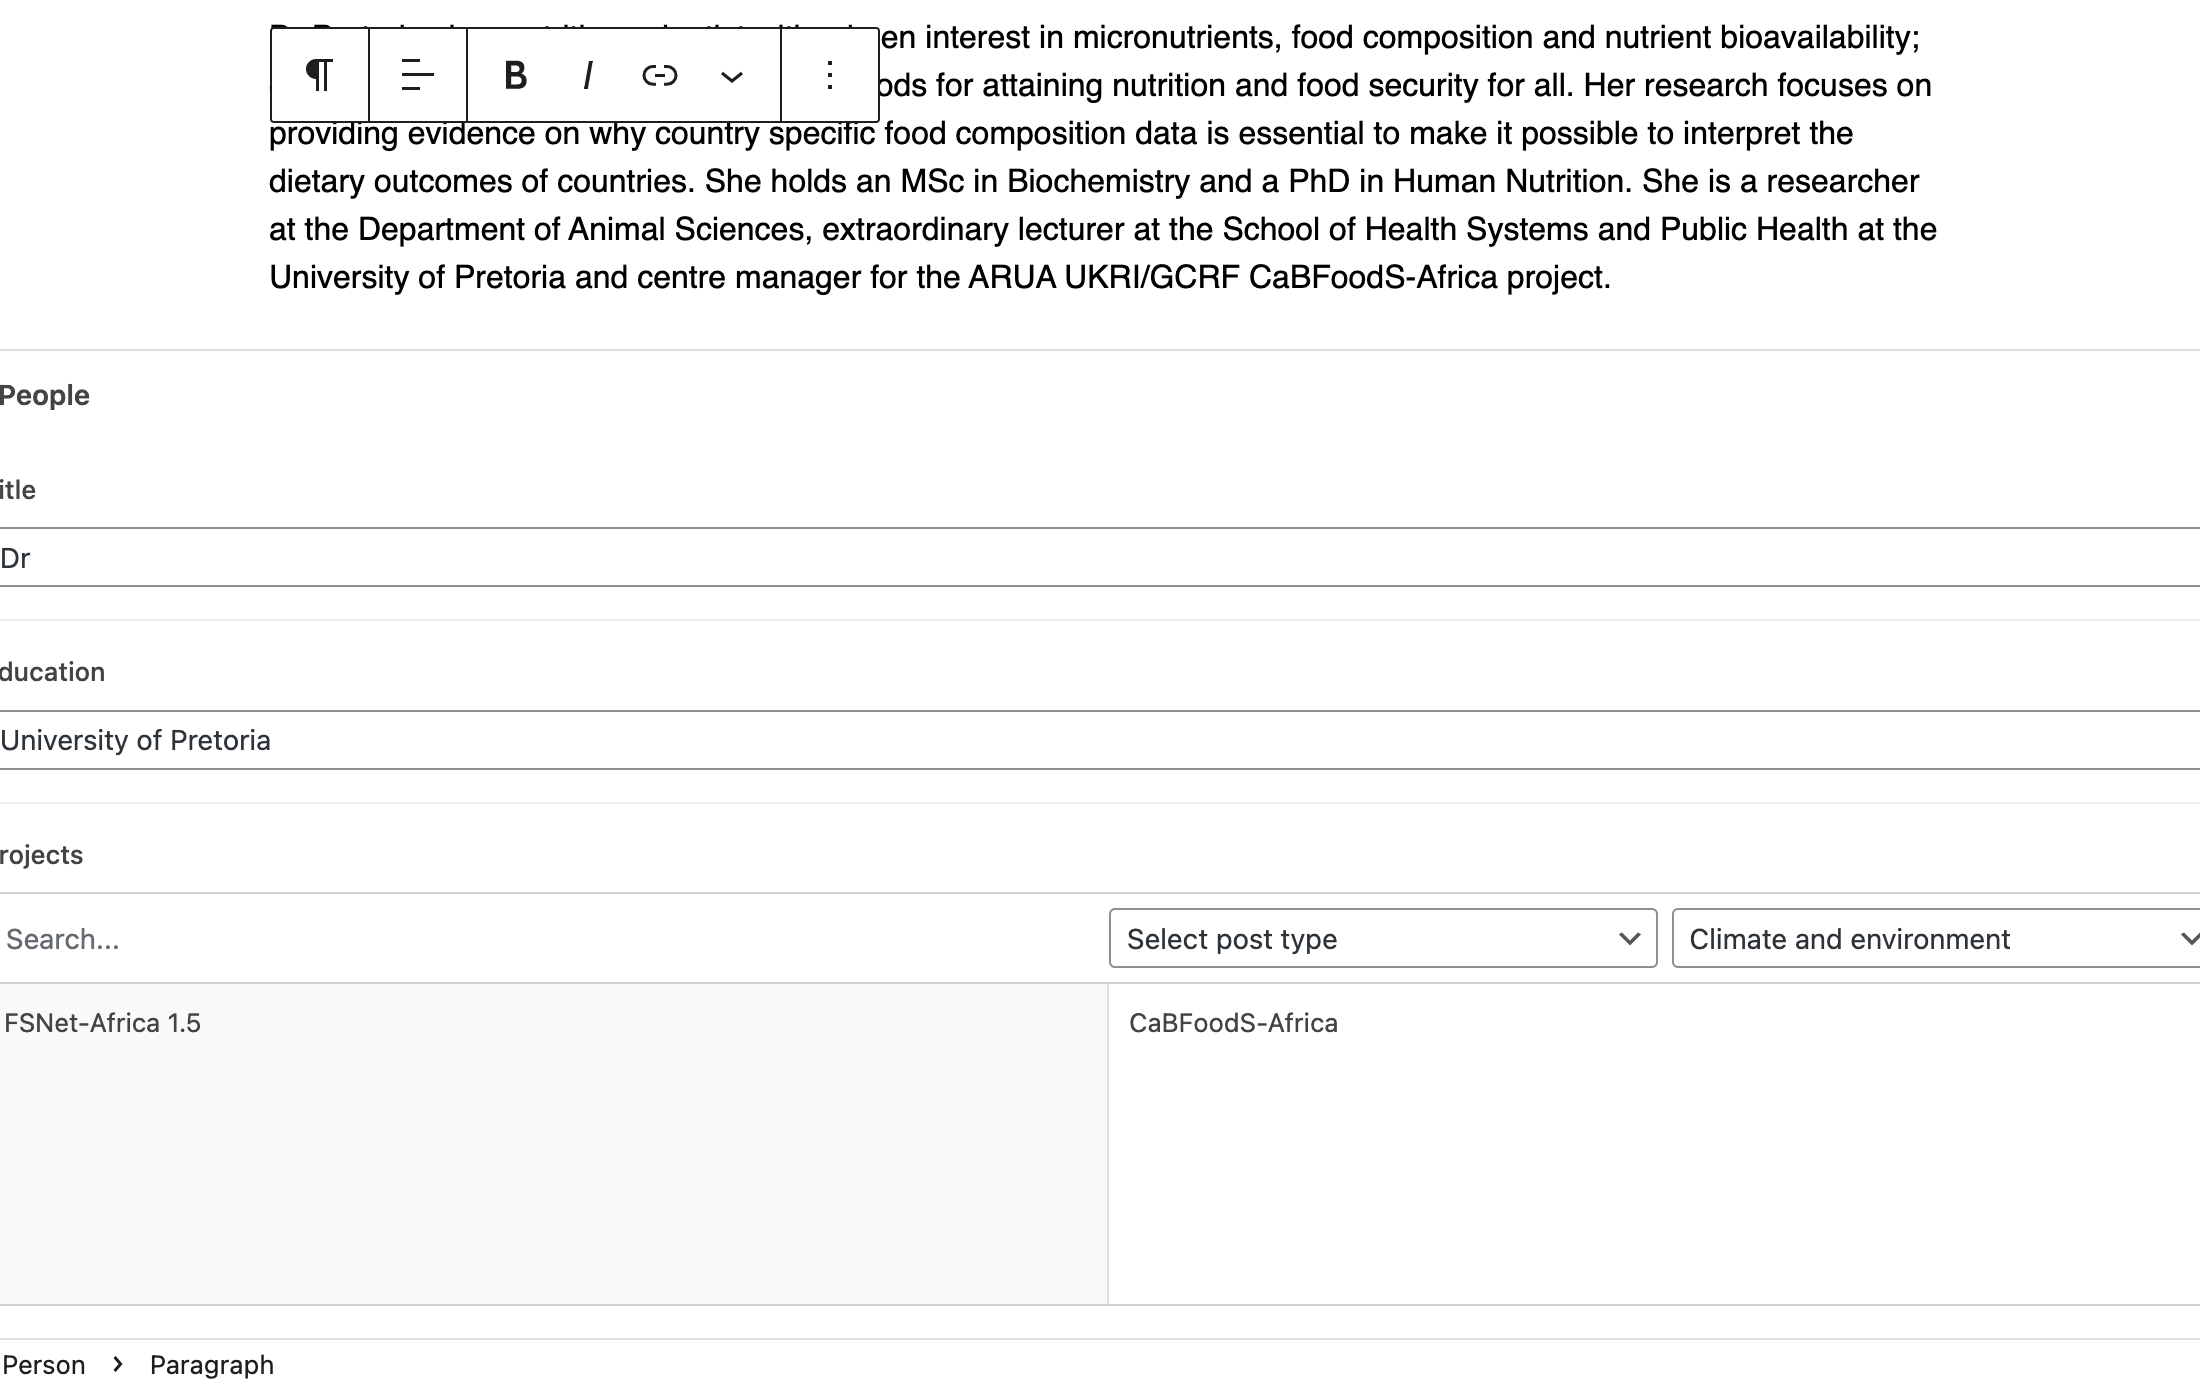Click the paragraph block type icon
The image size is (2200, 1388).
[x=319, y=75]
